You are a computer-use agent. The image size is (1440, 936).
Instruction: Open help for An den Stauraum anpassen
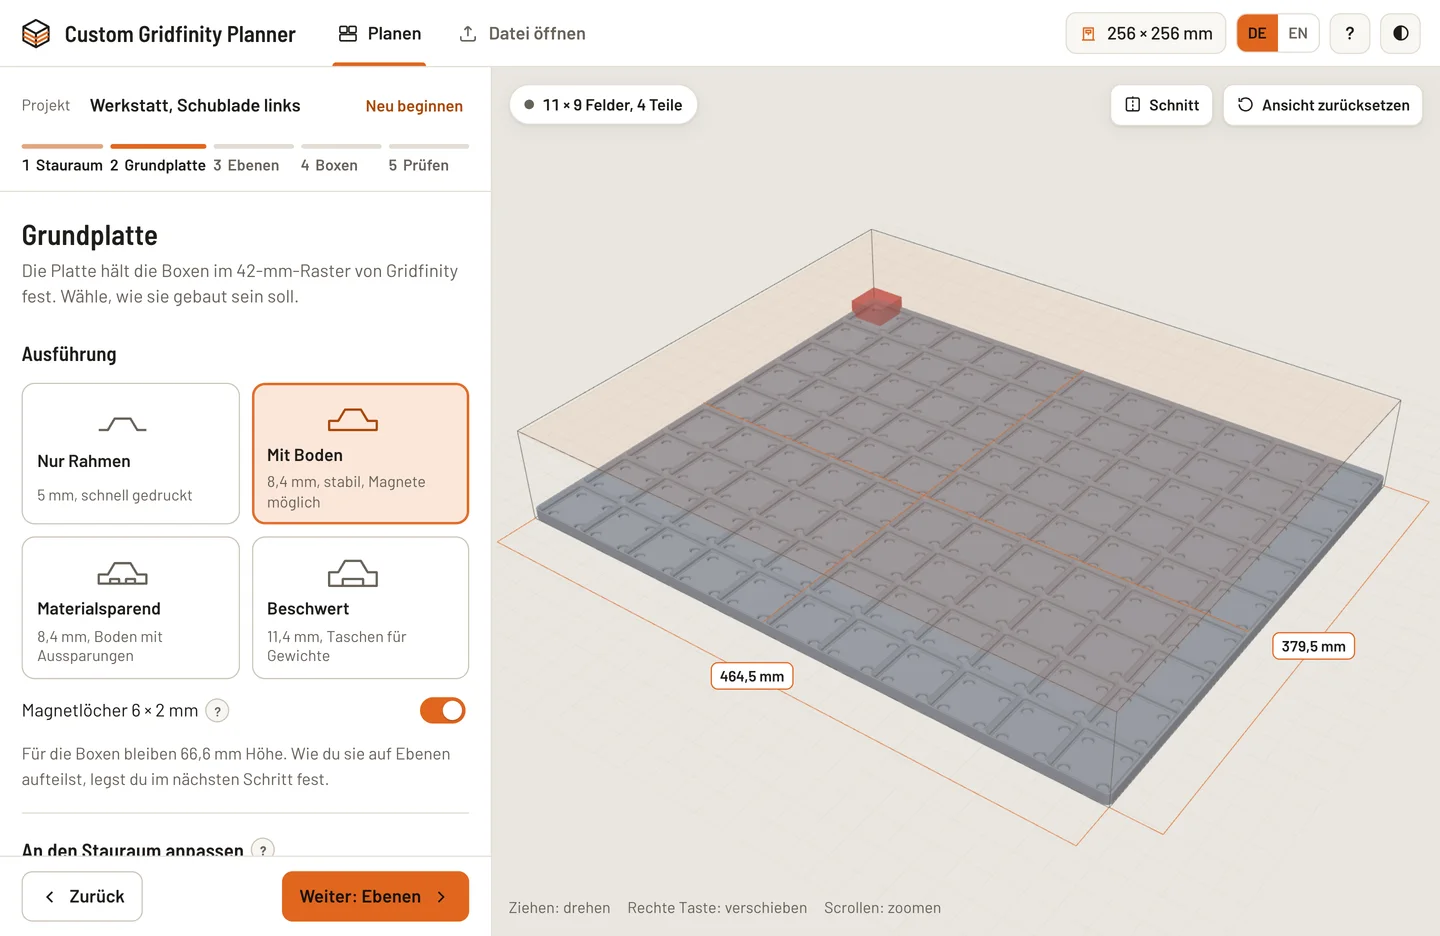263,850
